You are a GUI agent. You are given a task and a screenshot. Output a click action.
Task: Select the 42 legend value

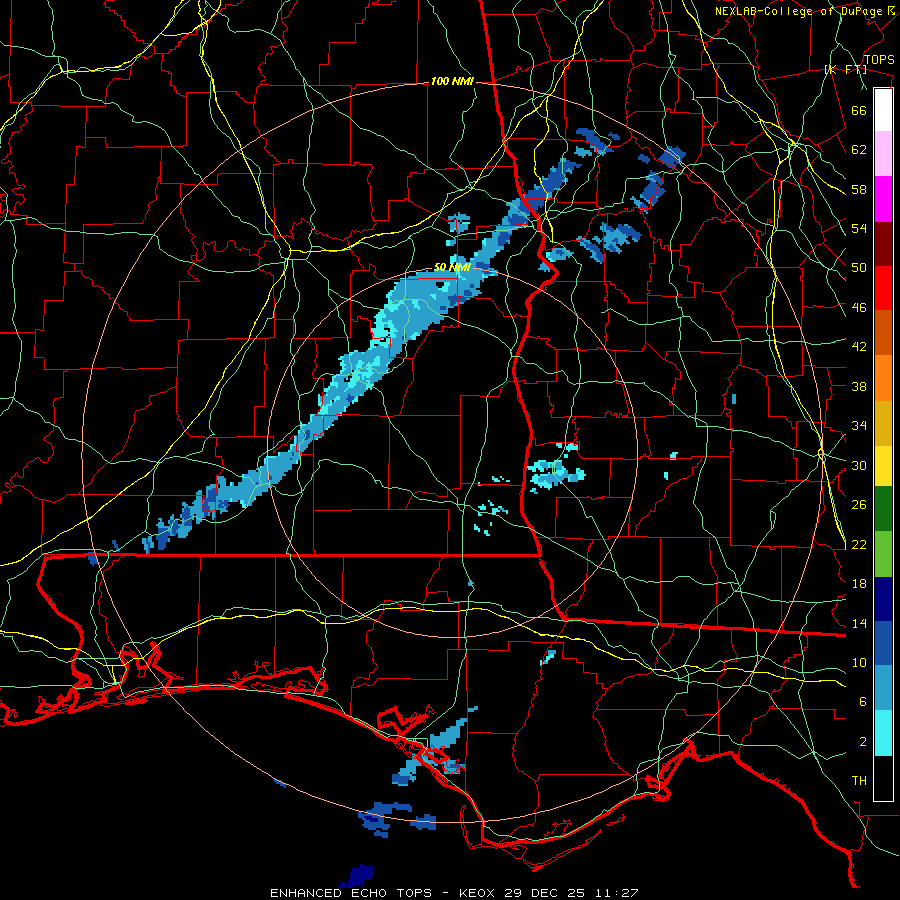click(859, 347)
